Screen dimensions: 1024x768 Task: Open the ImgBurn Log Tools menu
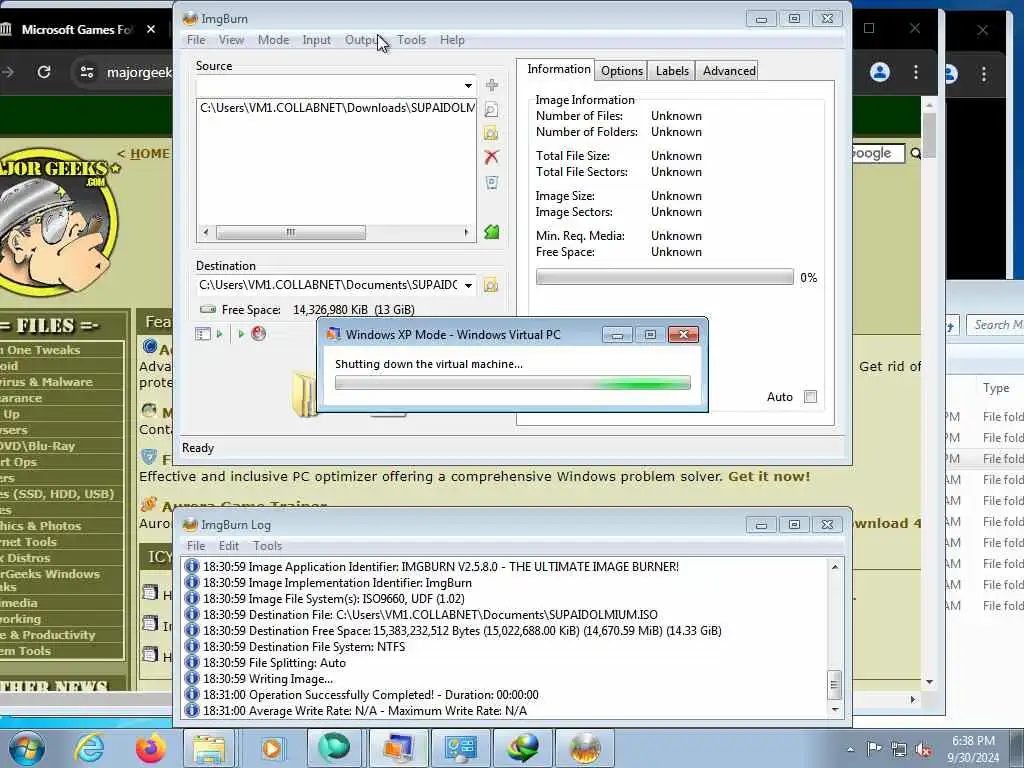pyautogui.click(x=268, y=546)
